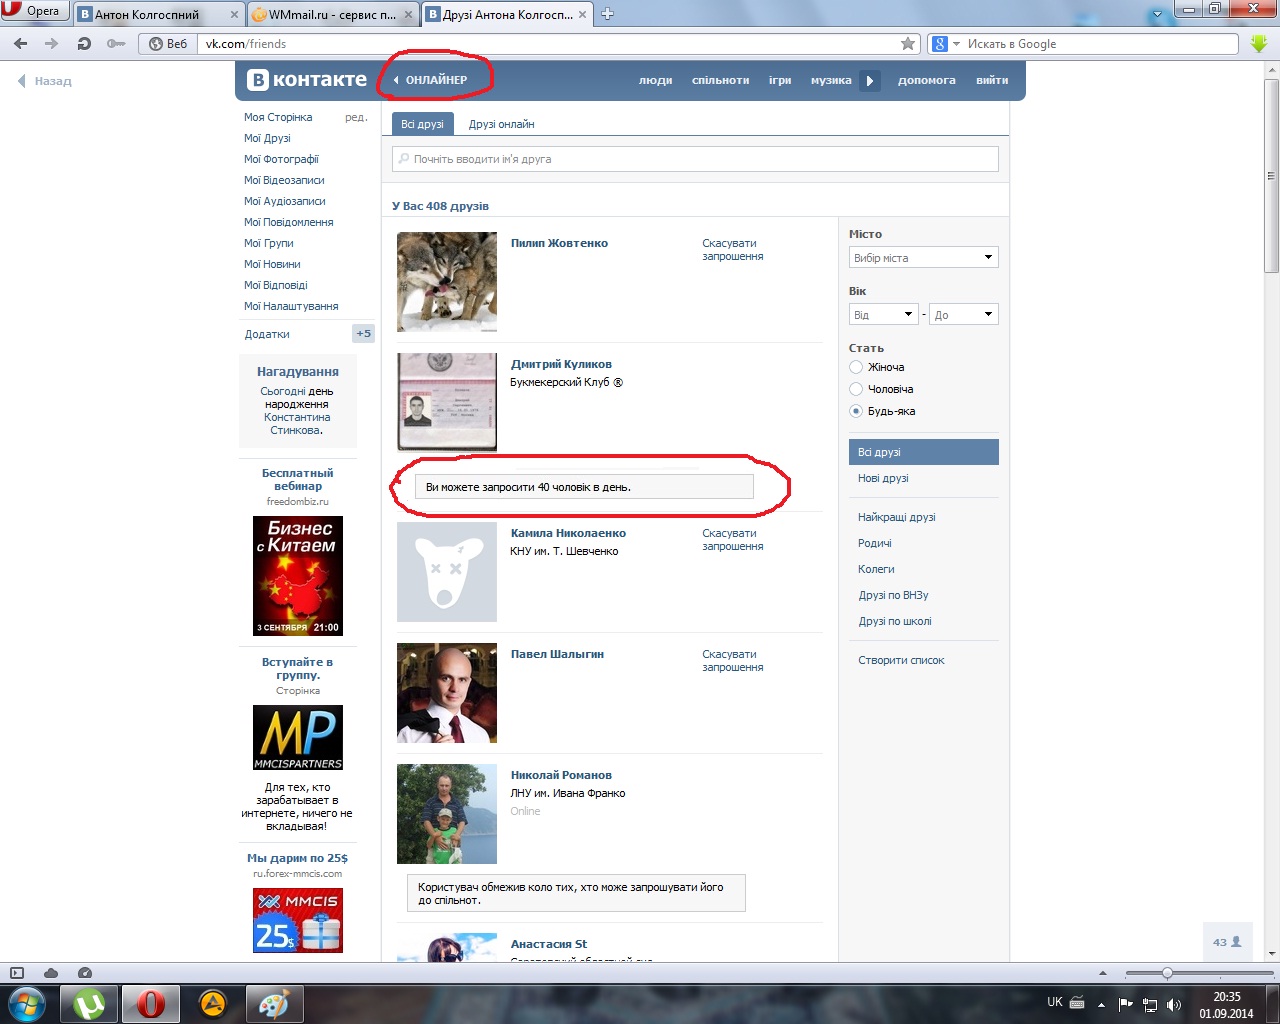Click the Opera Turbo icon in status bar
The image size is (1280, 1024).
point(85,973)
